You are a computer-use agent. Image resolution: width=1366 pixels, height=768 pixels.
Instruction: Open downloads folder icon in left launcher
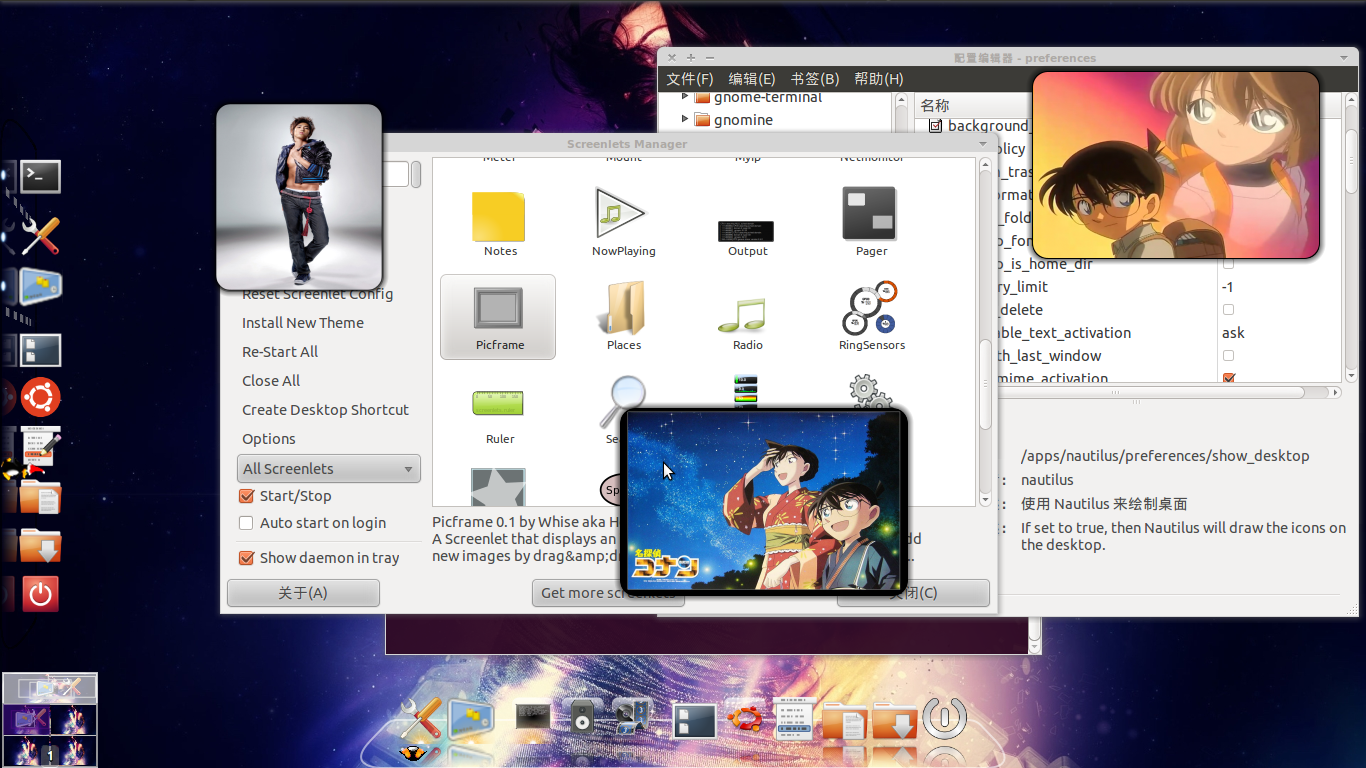tap(40, 545)
